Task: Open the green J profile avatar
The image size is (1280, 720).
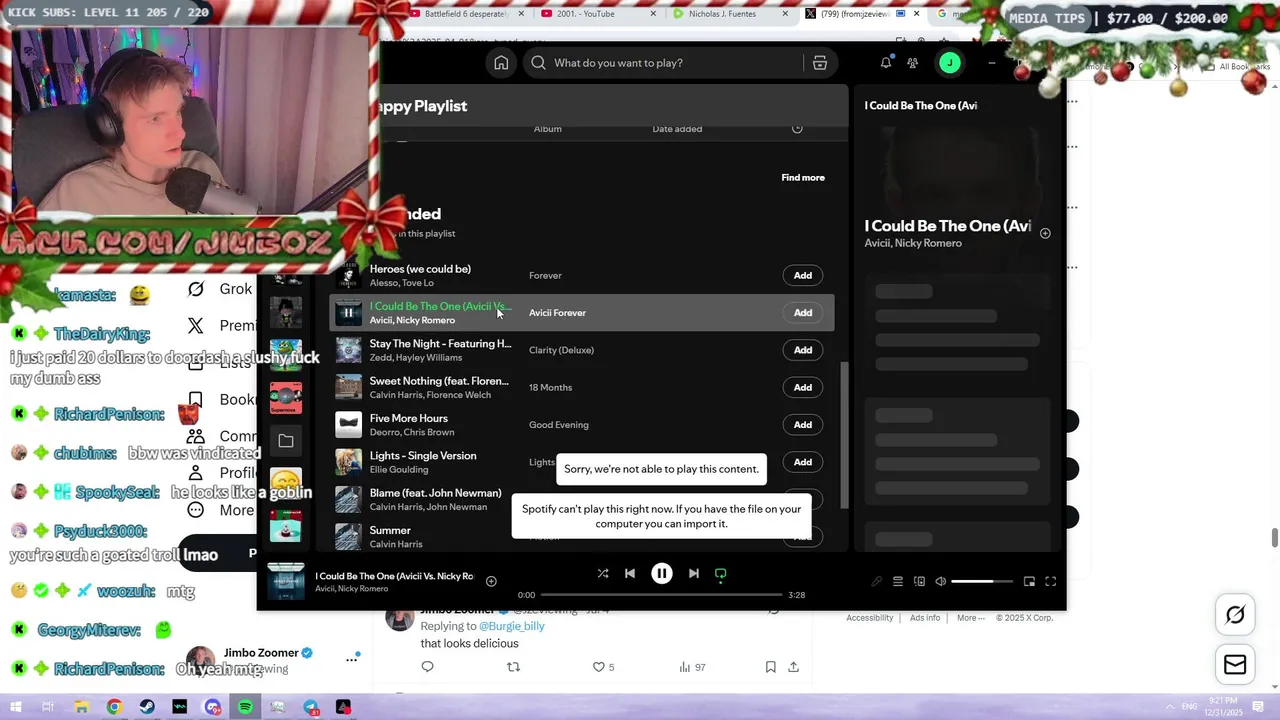Action: coord(950,63)
